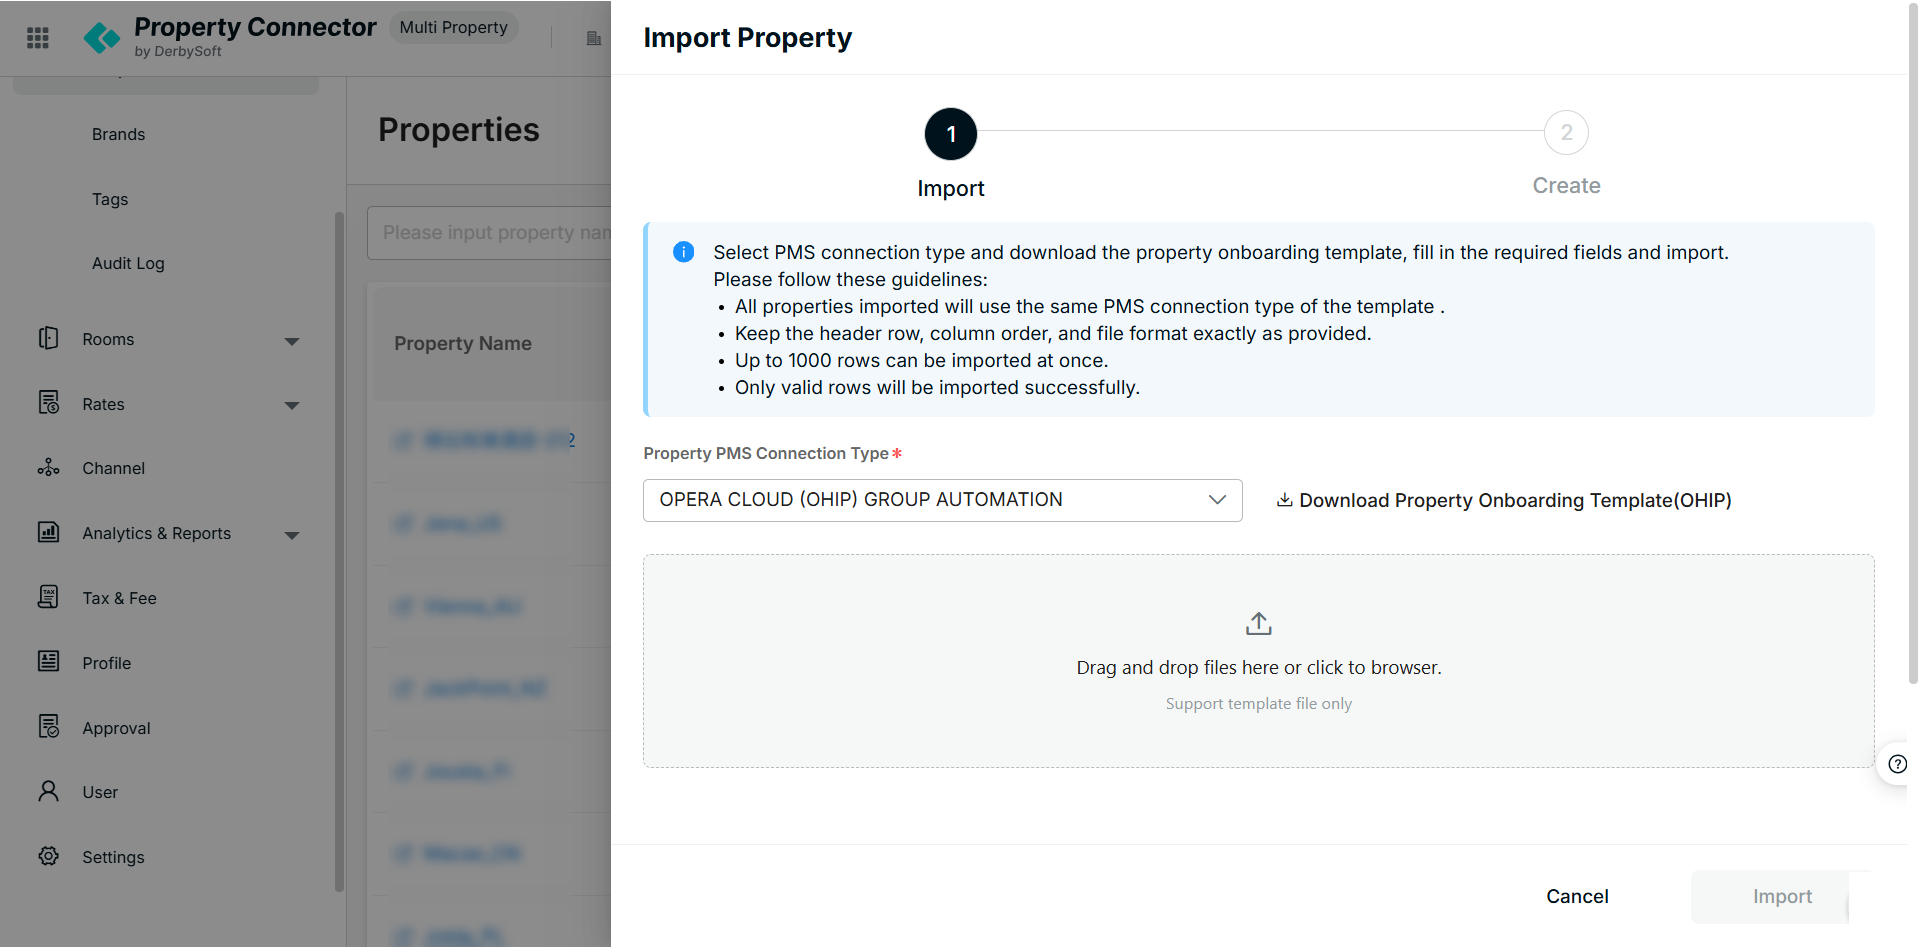The width and height of the screenshot is (1920, 947).
Task: Click "Property PMS Connection Type" label
Action: 766,453
